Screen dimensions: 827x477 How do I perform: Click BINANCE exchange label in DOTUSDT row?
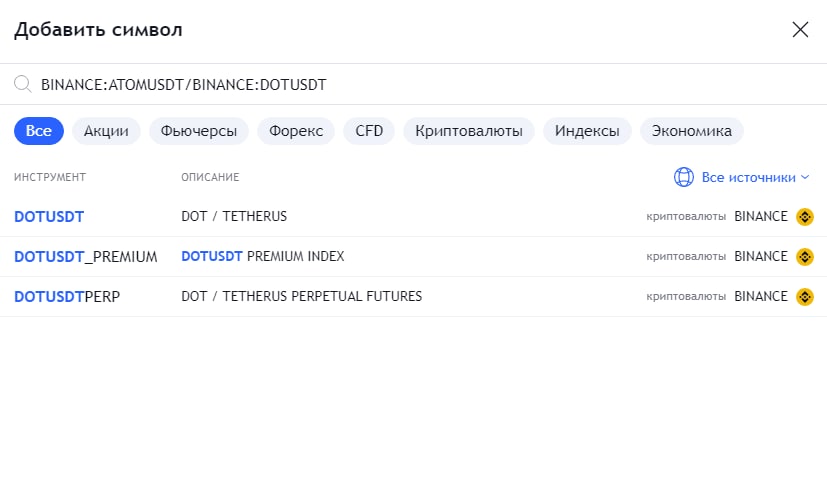click(761, 216)
